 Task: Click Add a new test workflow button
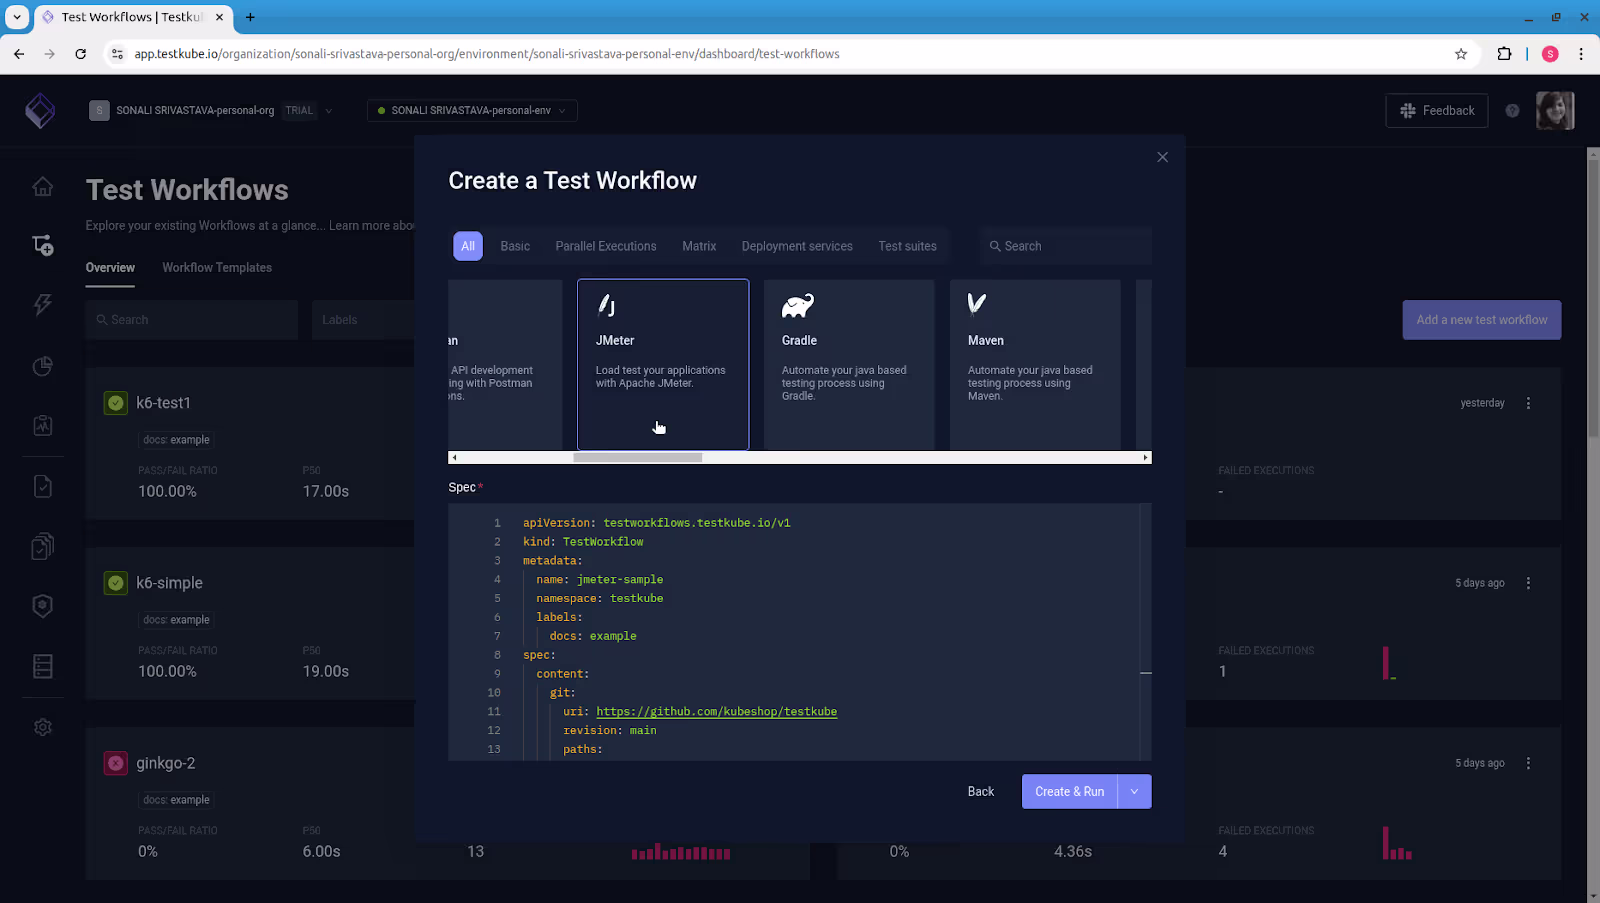coord(1482,320)
